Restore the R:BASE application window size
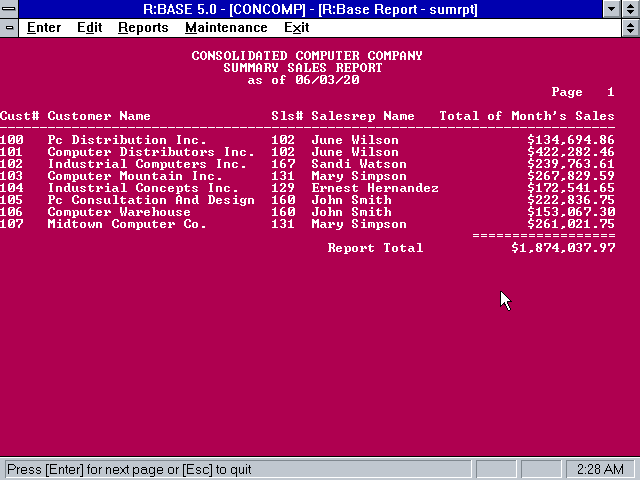Image resolution: width=640 pixels, height=480 pixels. (x=630, y=9)
